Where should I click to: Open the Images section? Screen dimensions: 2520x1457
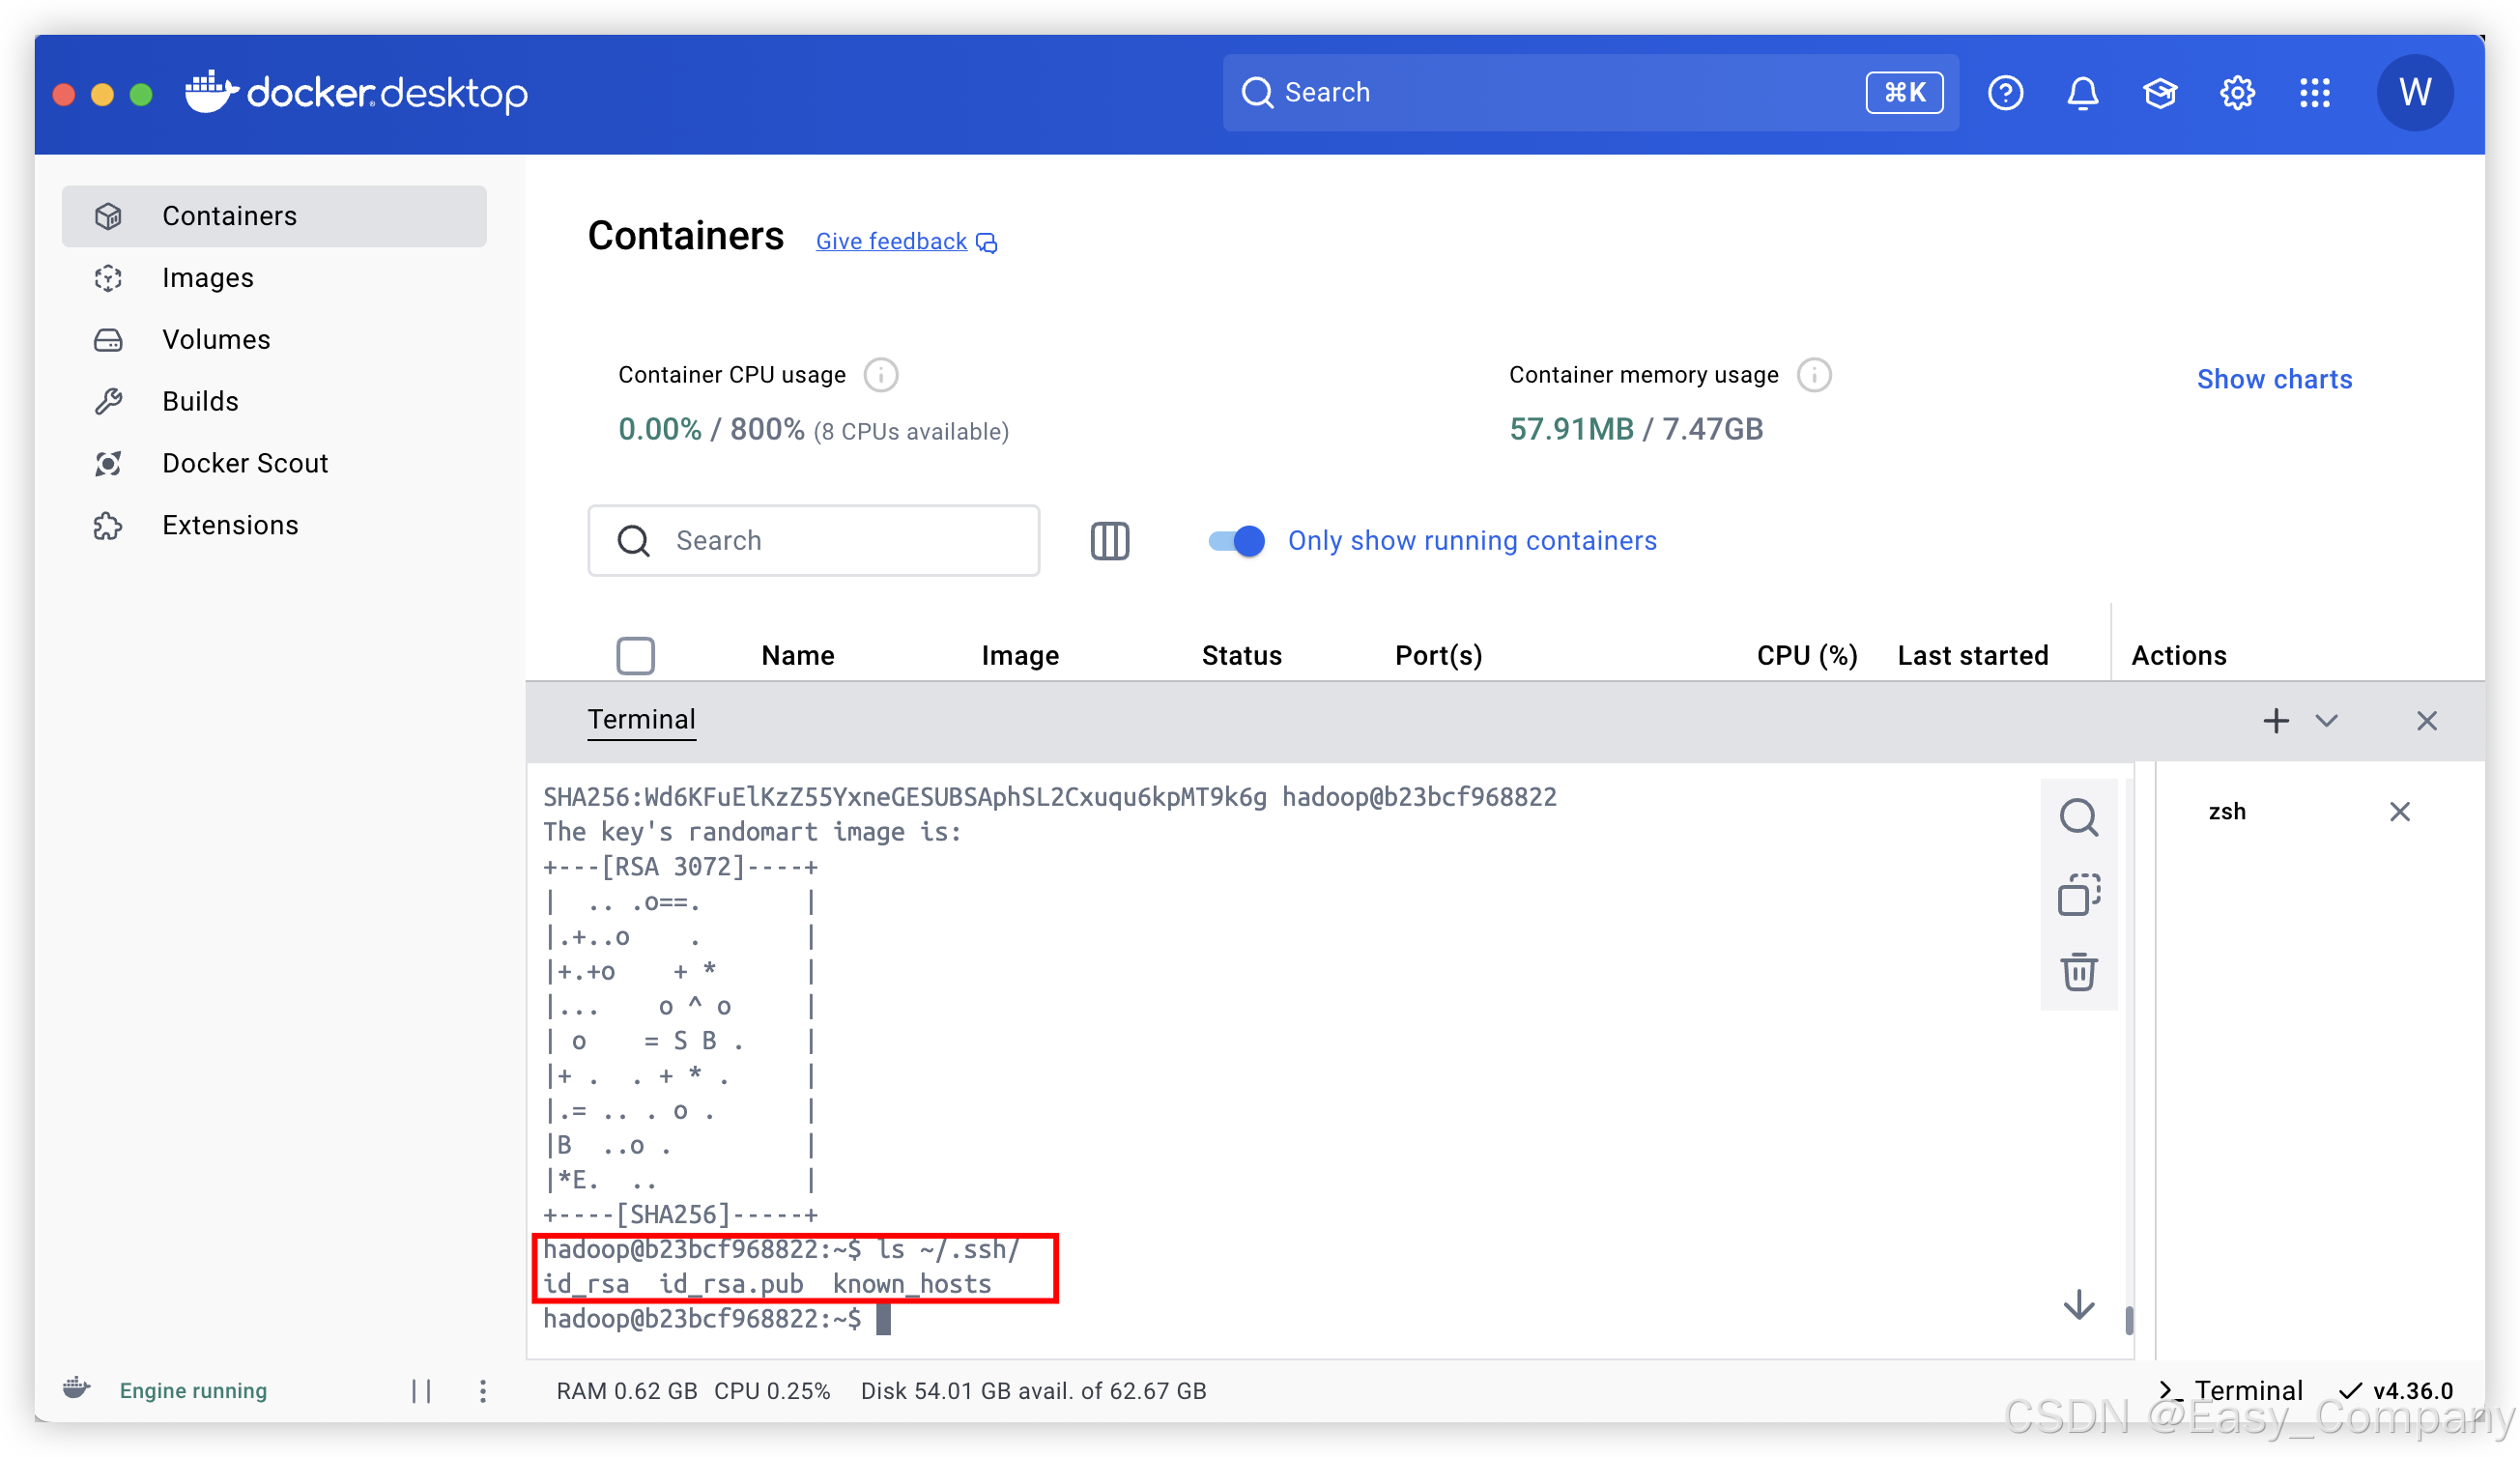click(274, 278)
